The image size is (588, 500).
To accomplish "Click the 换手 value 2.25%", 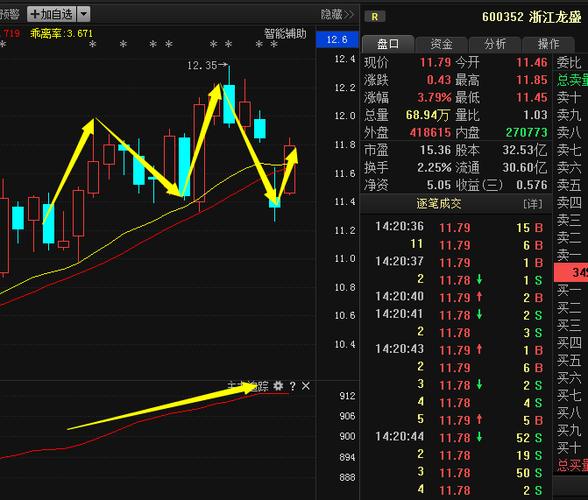I will pos(434,167).
